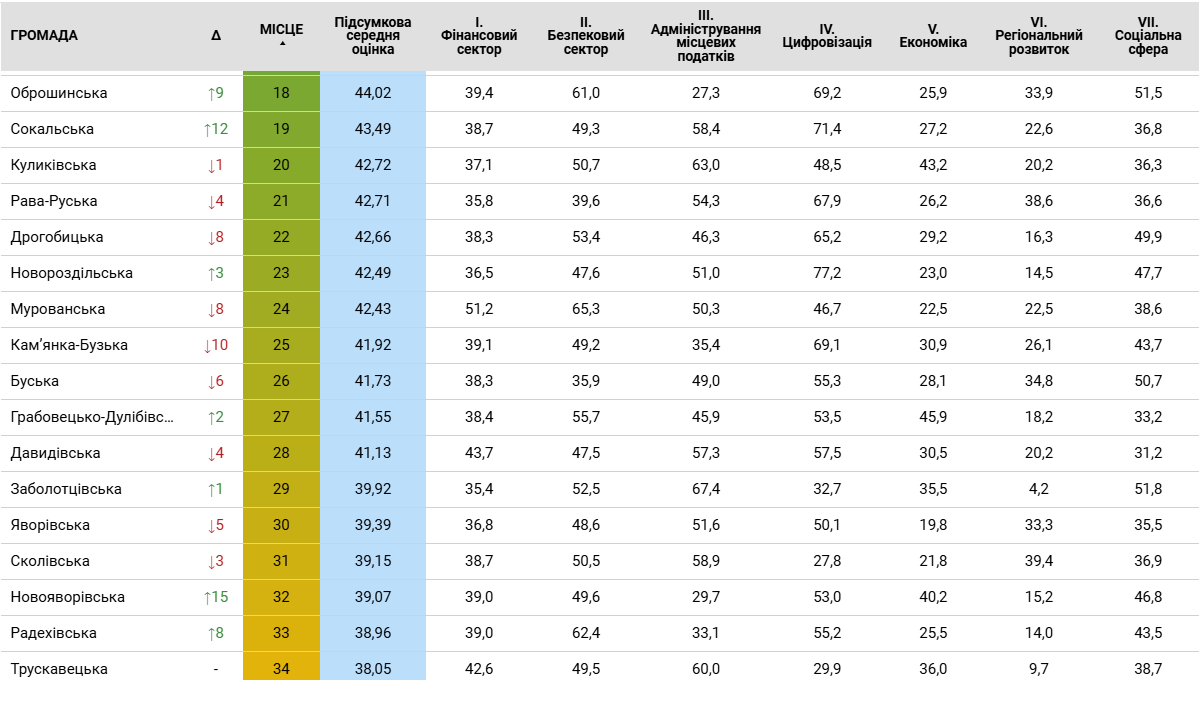Click the down-arrow 3 indicator for Сколівська

[216, 561]
